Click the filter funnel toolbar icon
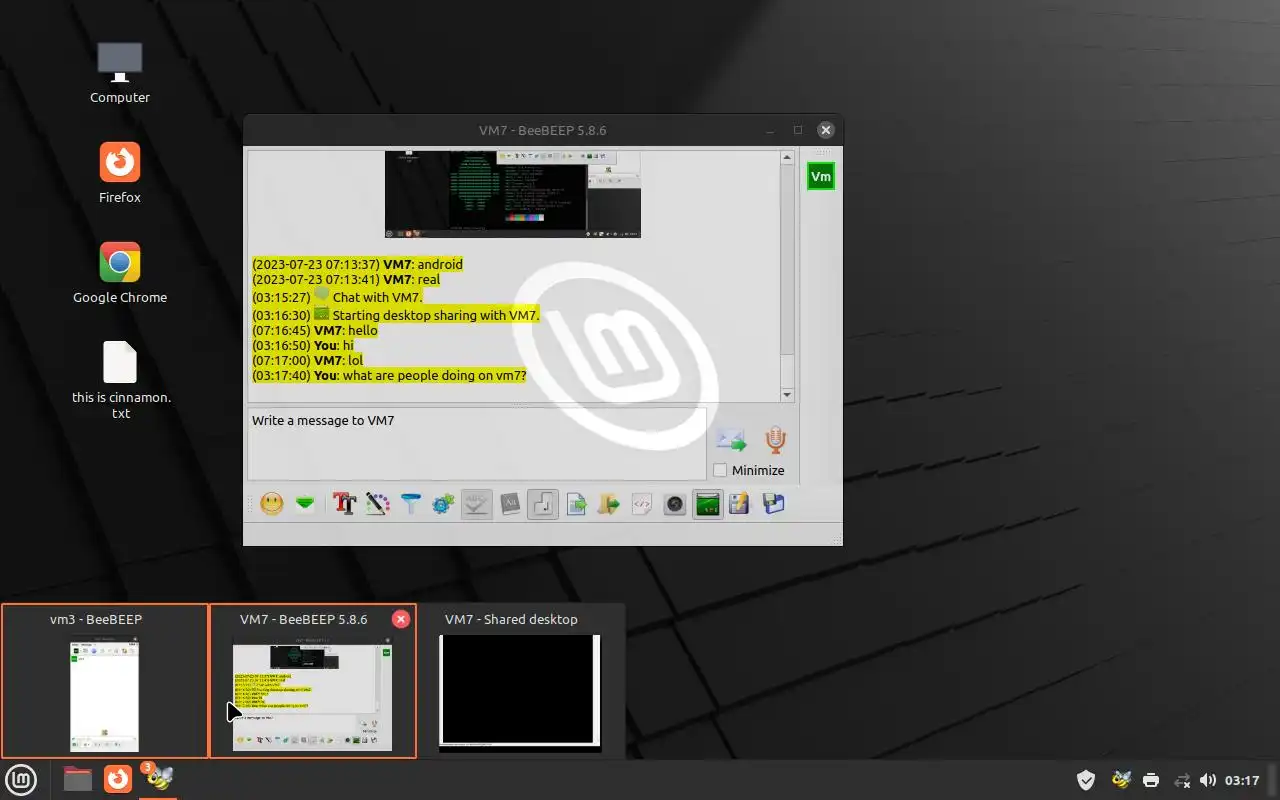Image resolution: width=1280 pixels, height=800 pixels. click(x=411, y=504)
